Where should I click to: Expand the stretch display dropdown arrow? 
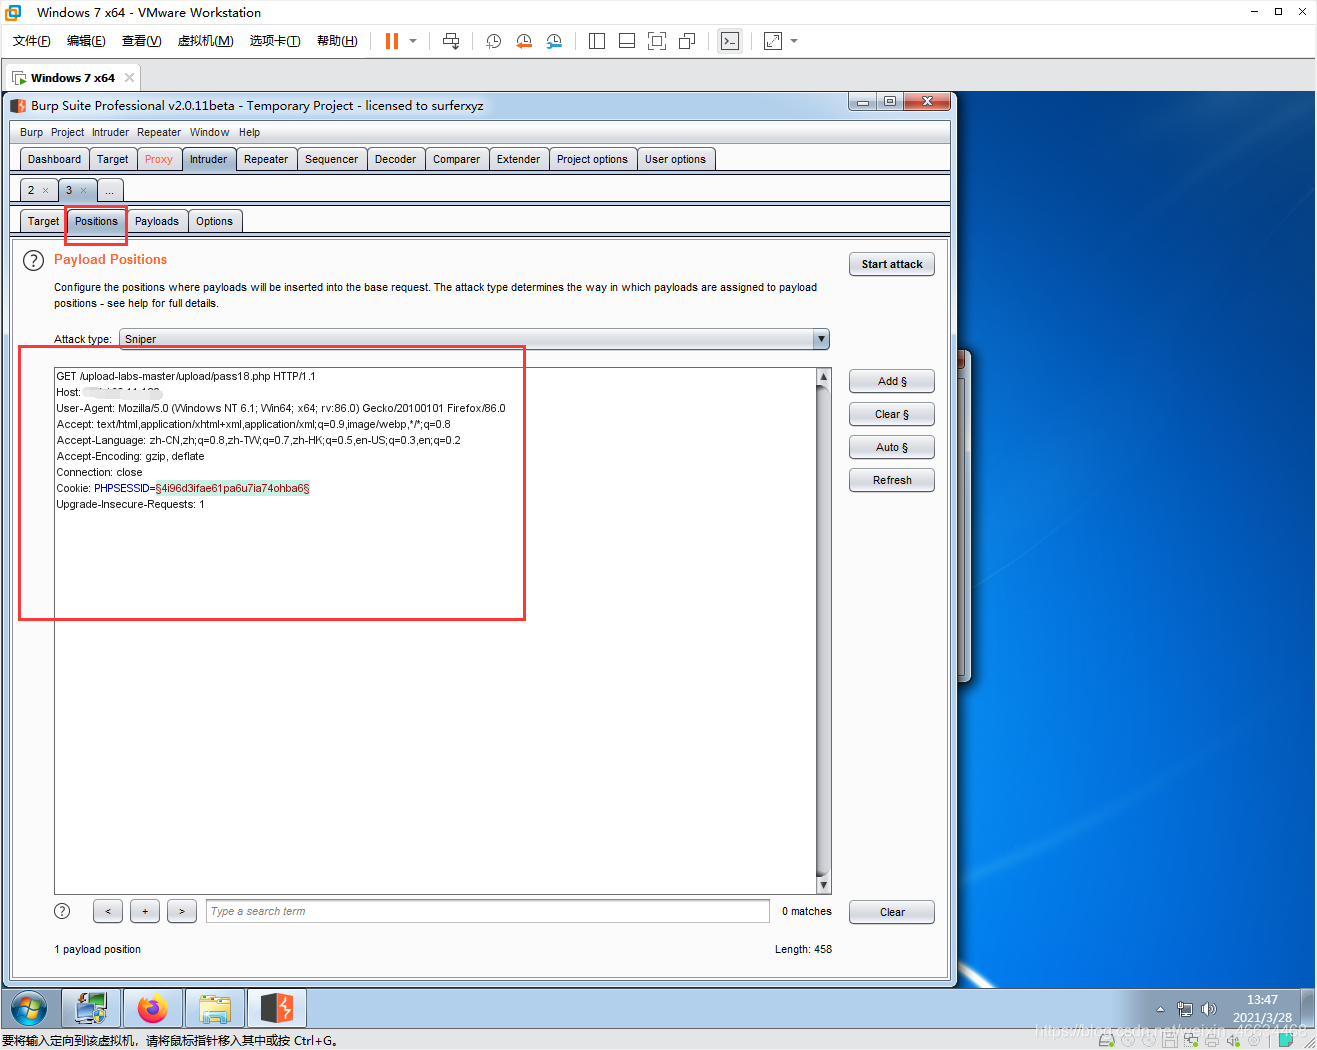[794, 41]
